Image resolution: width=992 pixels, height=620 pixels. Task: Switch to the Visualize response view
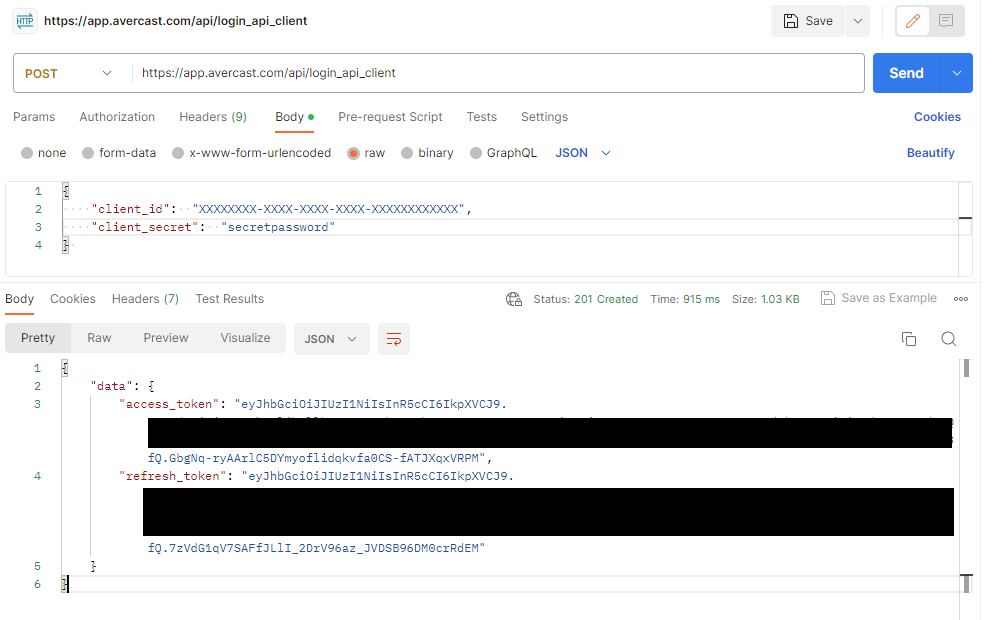(245, 338)
